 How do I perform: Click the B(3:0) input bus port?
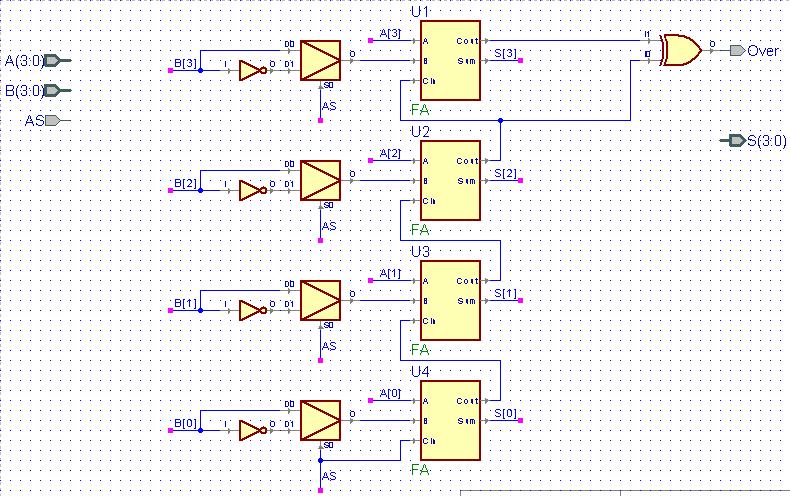coord(58,91)
